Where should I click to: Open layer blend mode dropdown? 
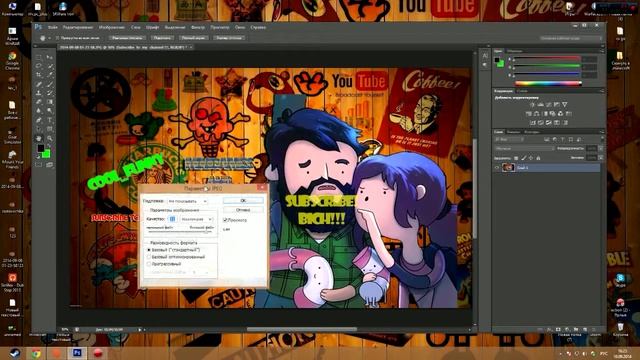click(524, 149)
